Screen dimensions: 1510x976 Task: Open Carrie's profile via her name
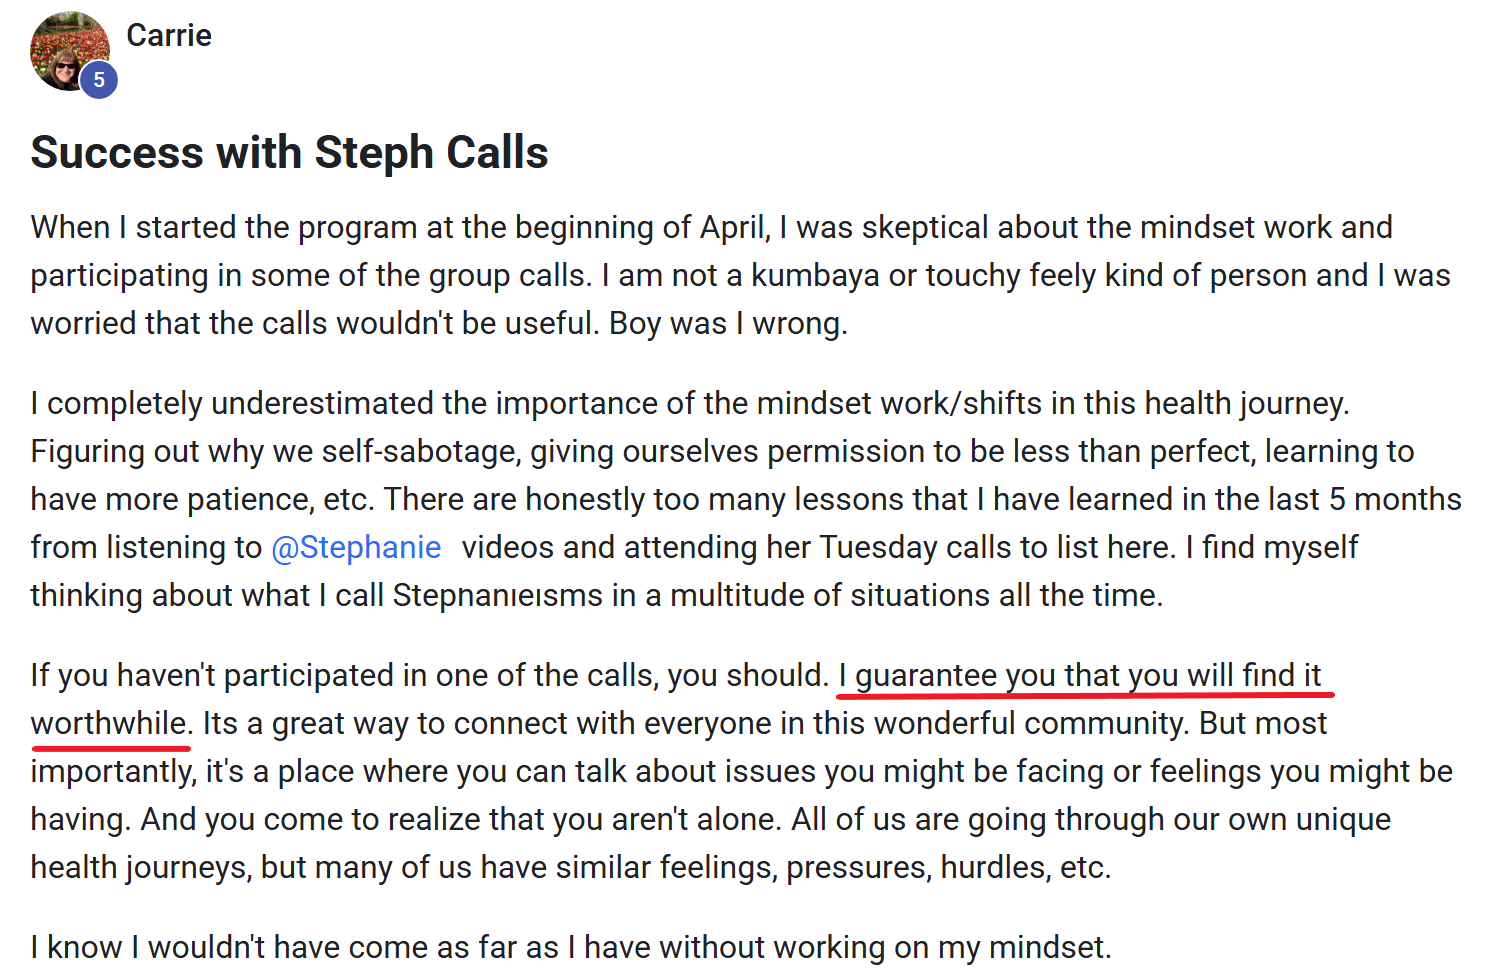169,36
